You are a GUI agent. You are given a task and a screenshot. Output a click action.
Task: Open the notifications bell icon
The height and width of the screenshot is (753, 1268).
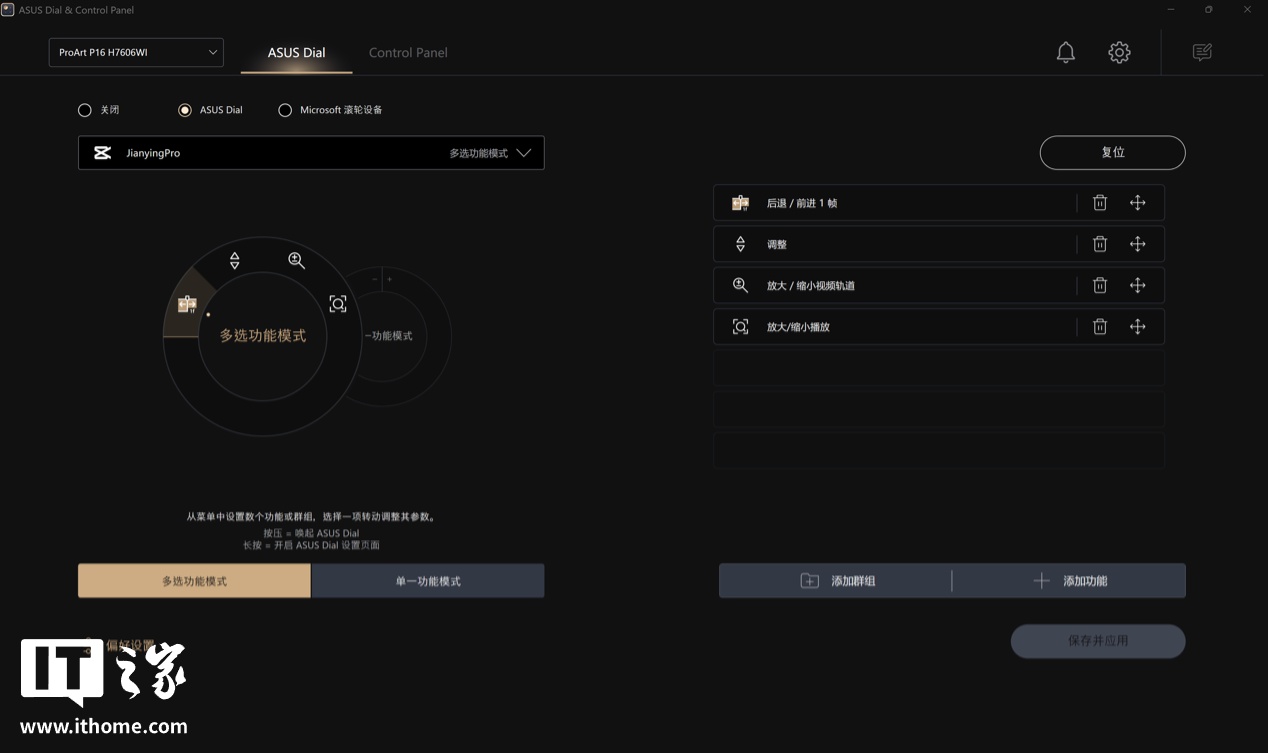[x=1066, y=53]
